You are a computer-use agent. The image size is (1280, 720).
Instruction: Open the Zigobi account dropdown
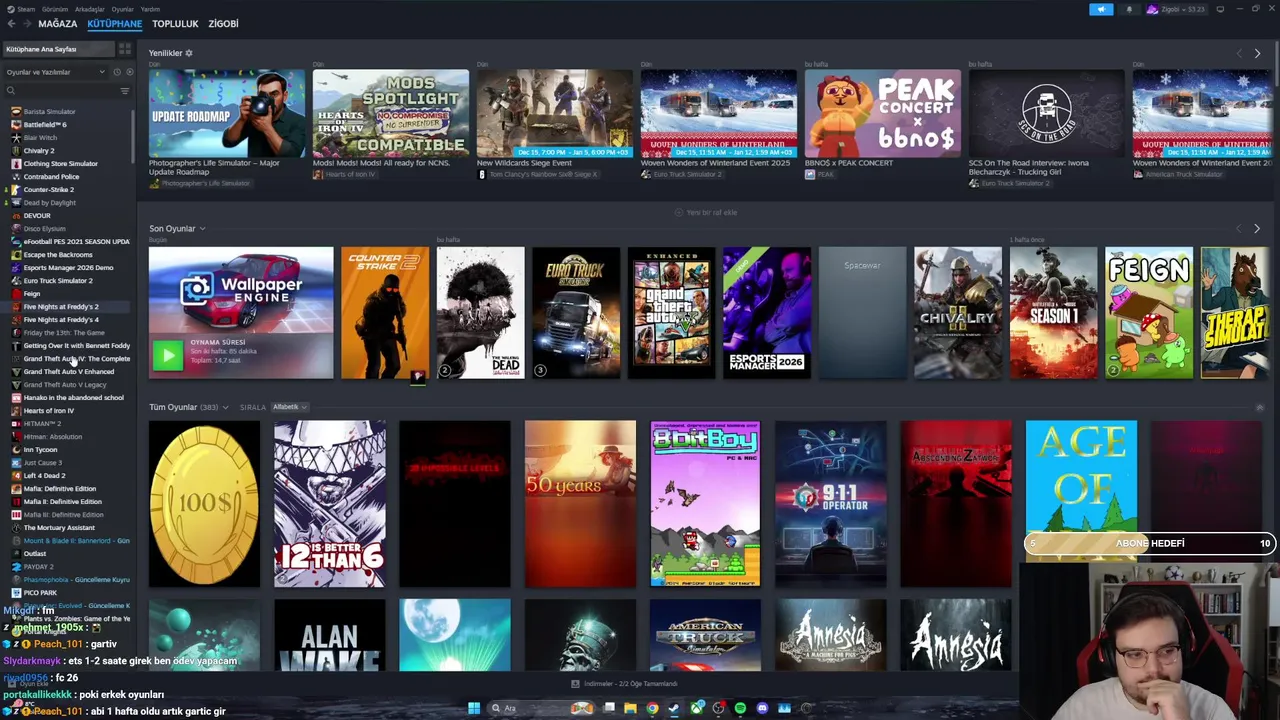(1176, 10)
